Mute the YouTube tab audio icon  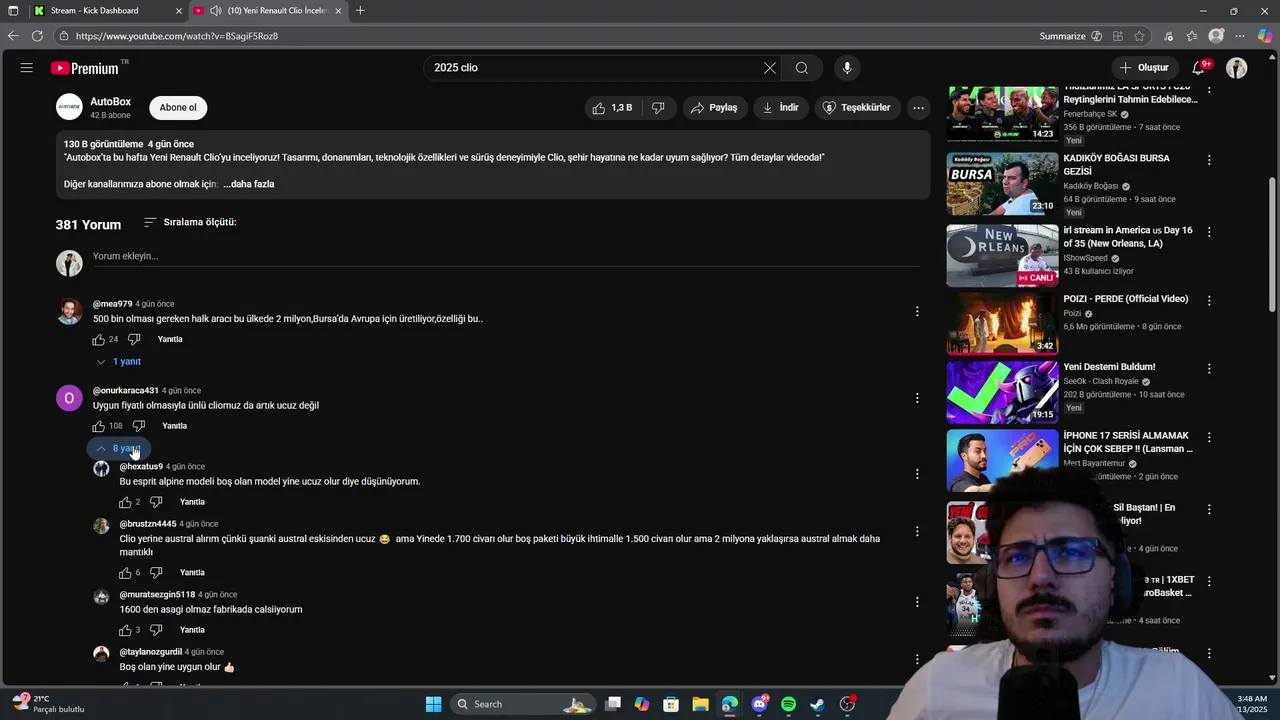[216, 11]
